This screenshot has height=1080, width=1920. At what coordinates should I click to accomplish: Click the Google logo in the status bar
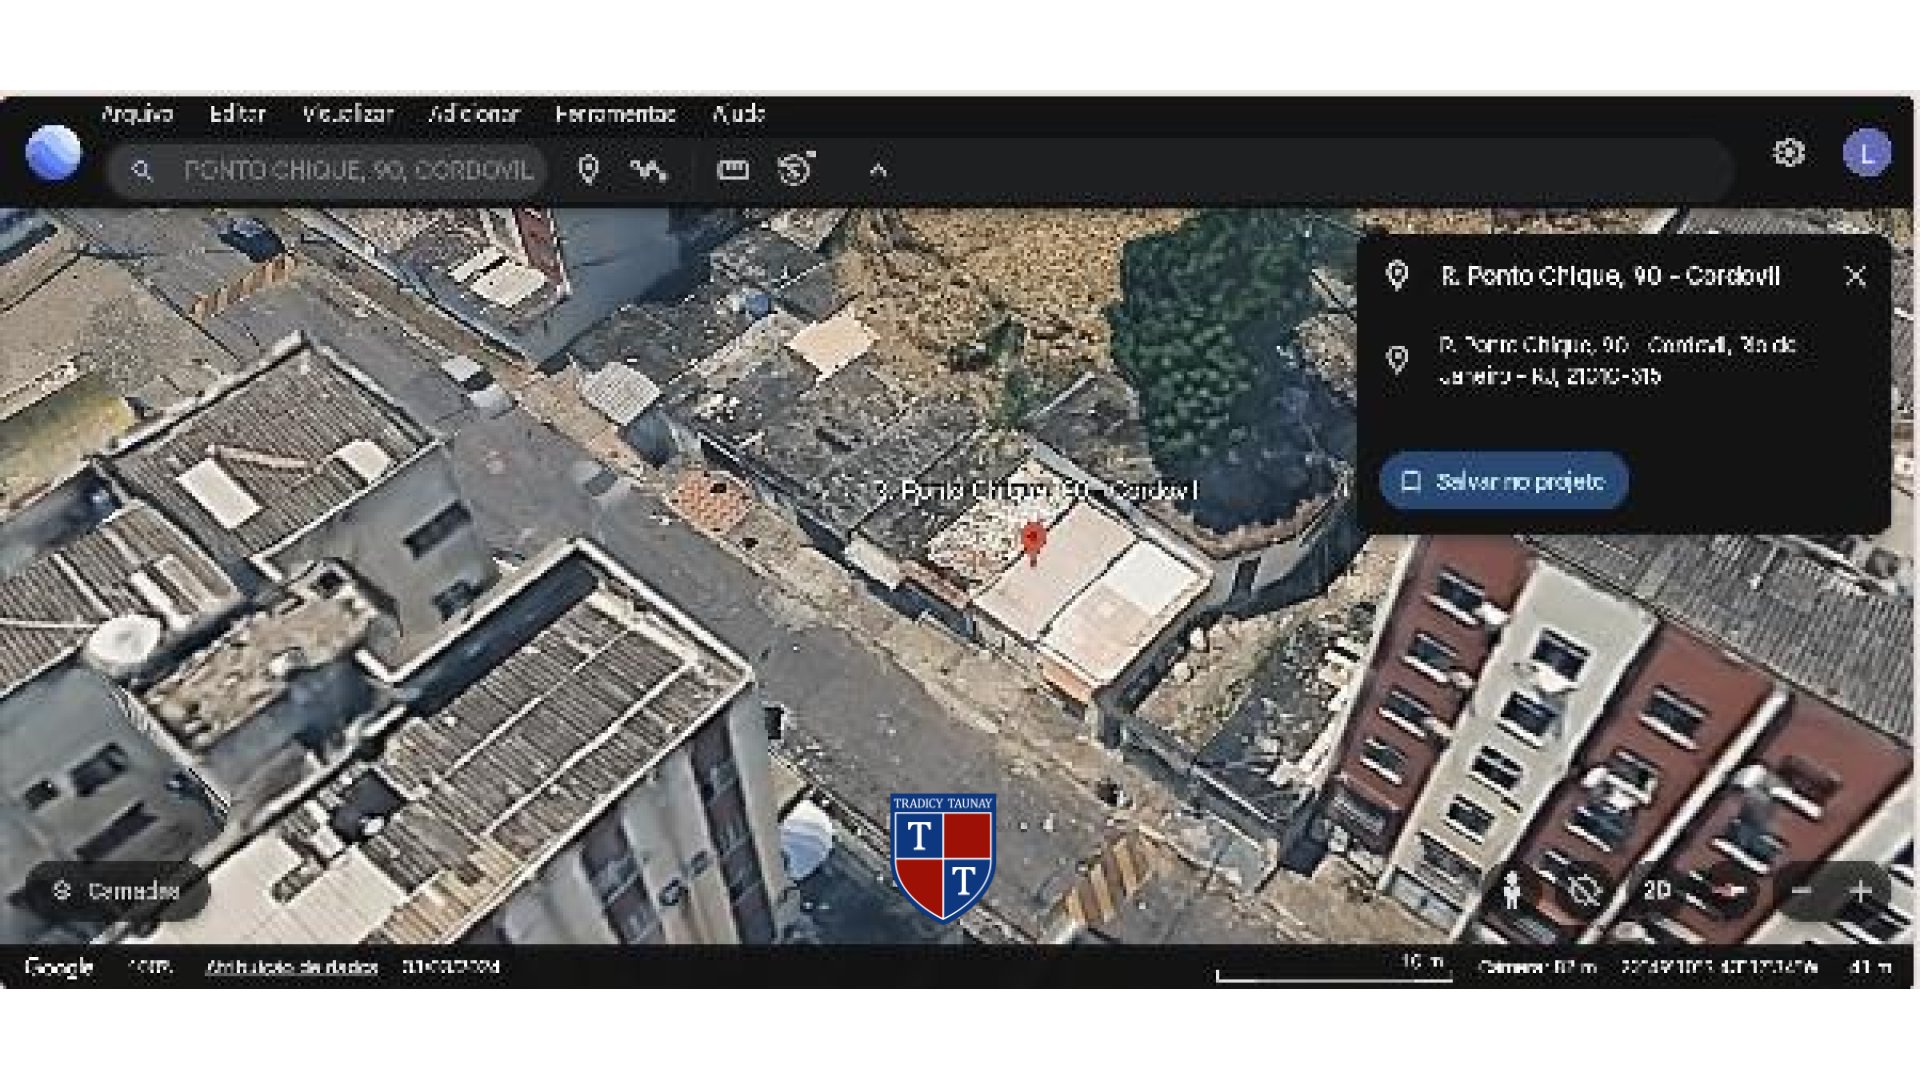(x=59, y=967)
